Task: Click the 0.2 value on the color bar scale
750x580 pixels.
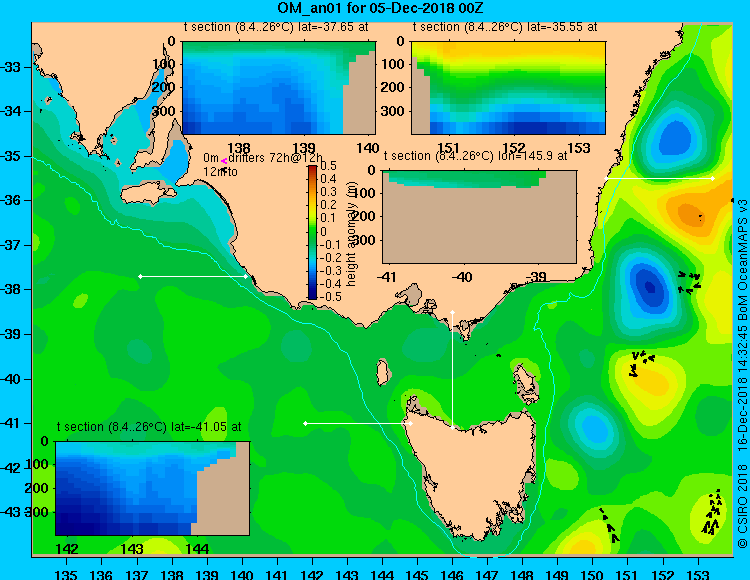Action: pyautogui.click(x=328, y=205)
